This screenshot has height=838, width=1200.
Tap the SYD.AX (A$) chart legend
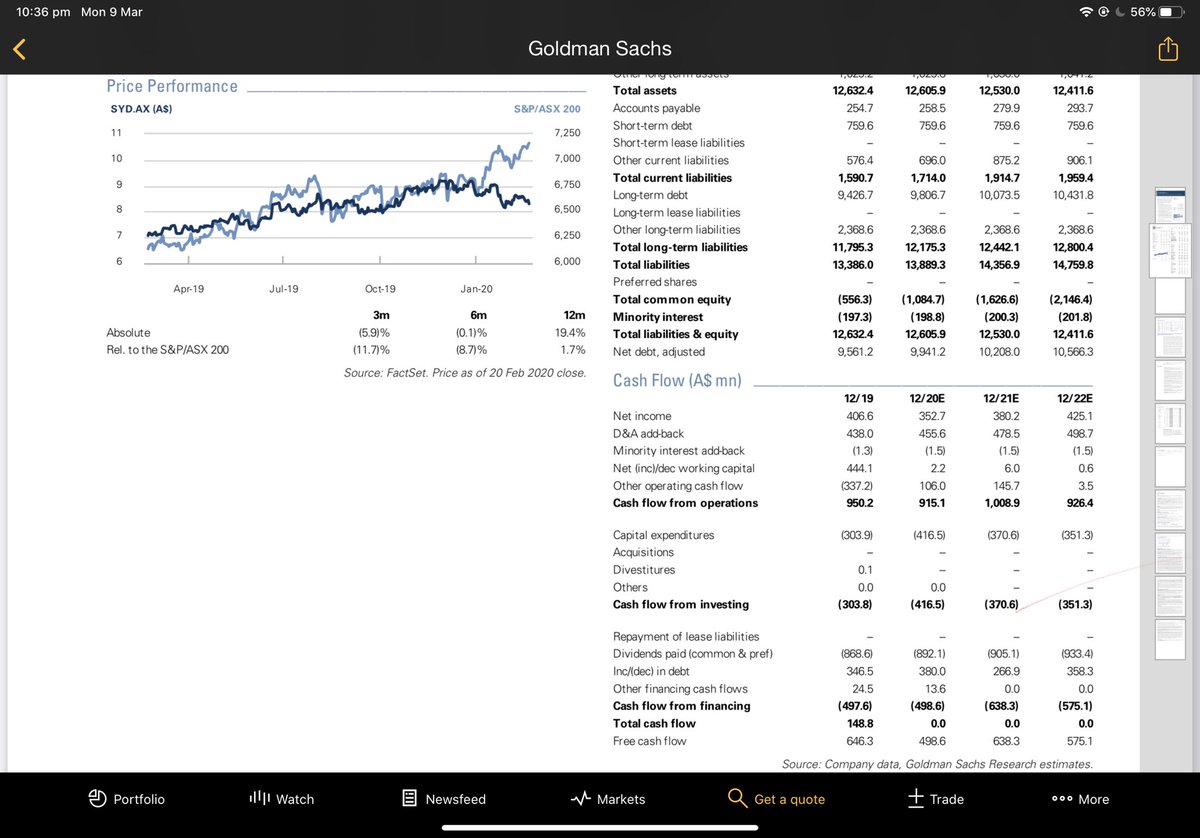(x=139, y=109)
